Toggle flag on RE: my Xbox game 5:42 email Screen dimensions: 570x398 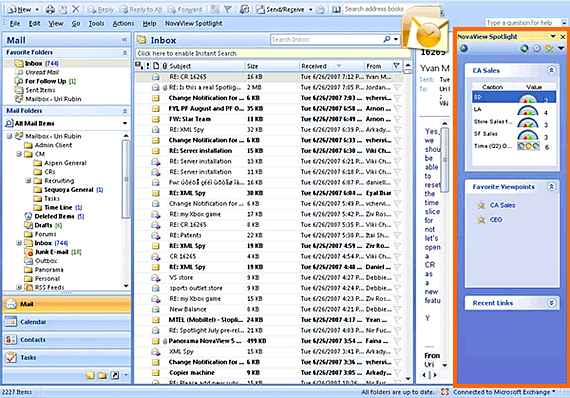(x=398, y=214)
